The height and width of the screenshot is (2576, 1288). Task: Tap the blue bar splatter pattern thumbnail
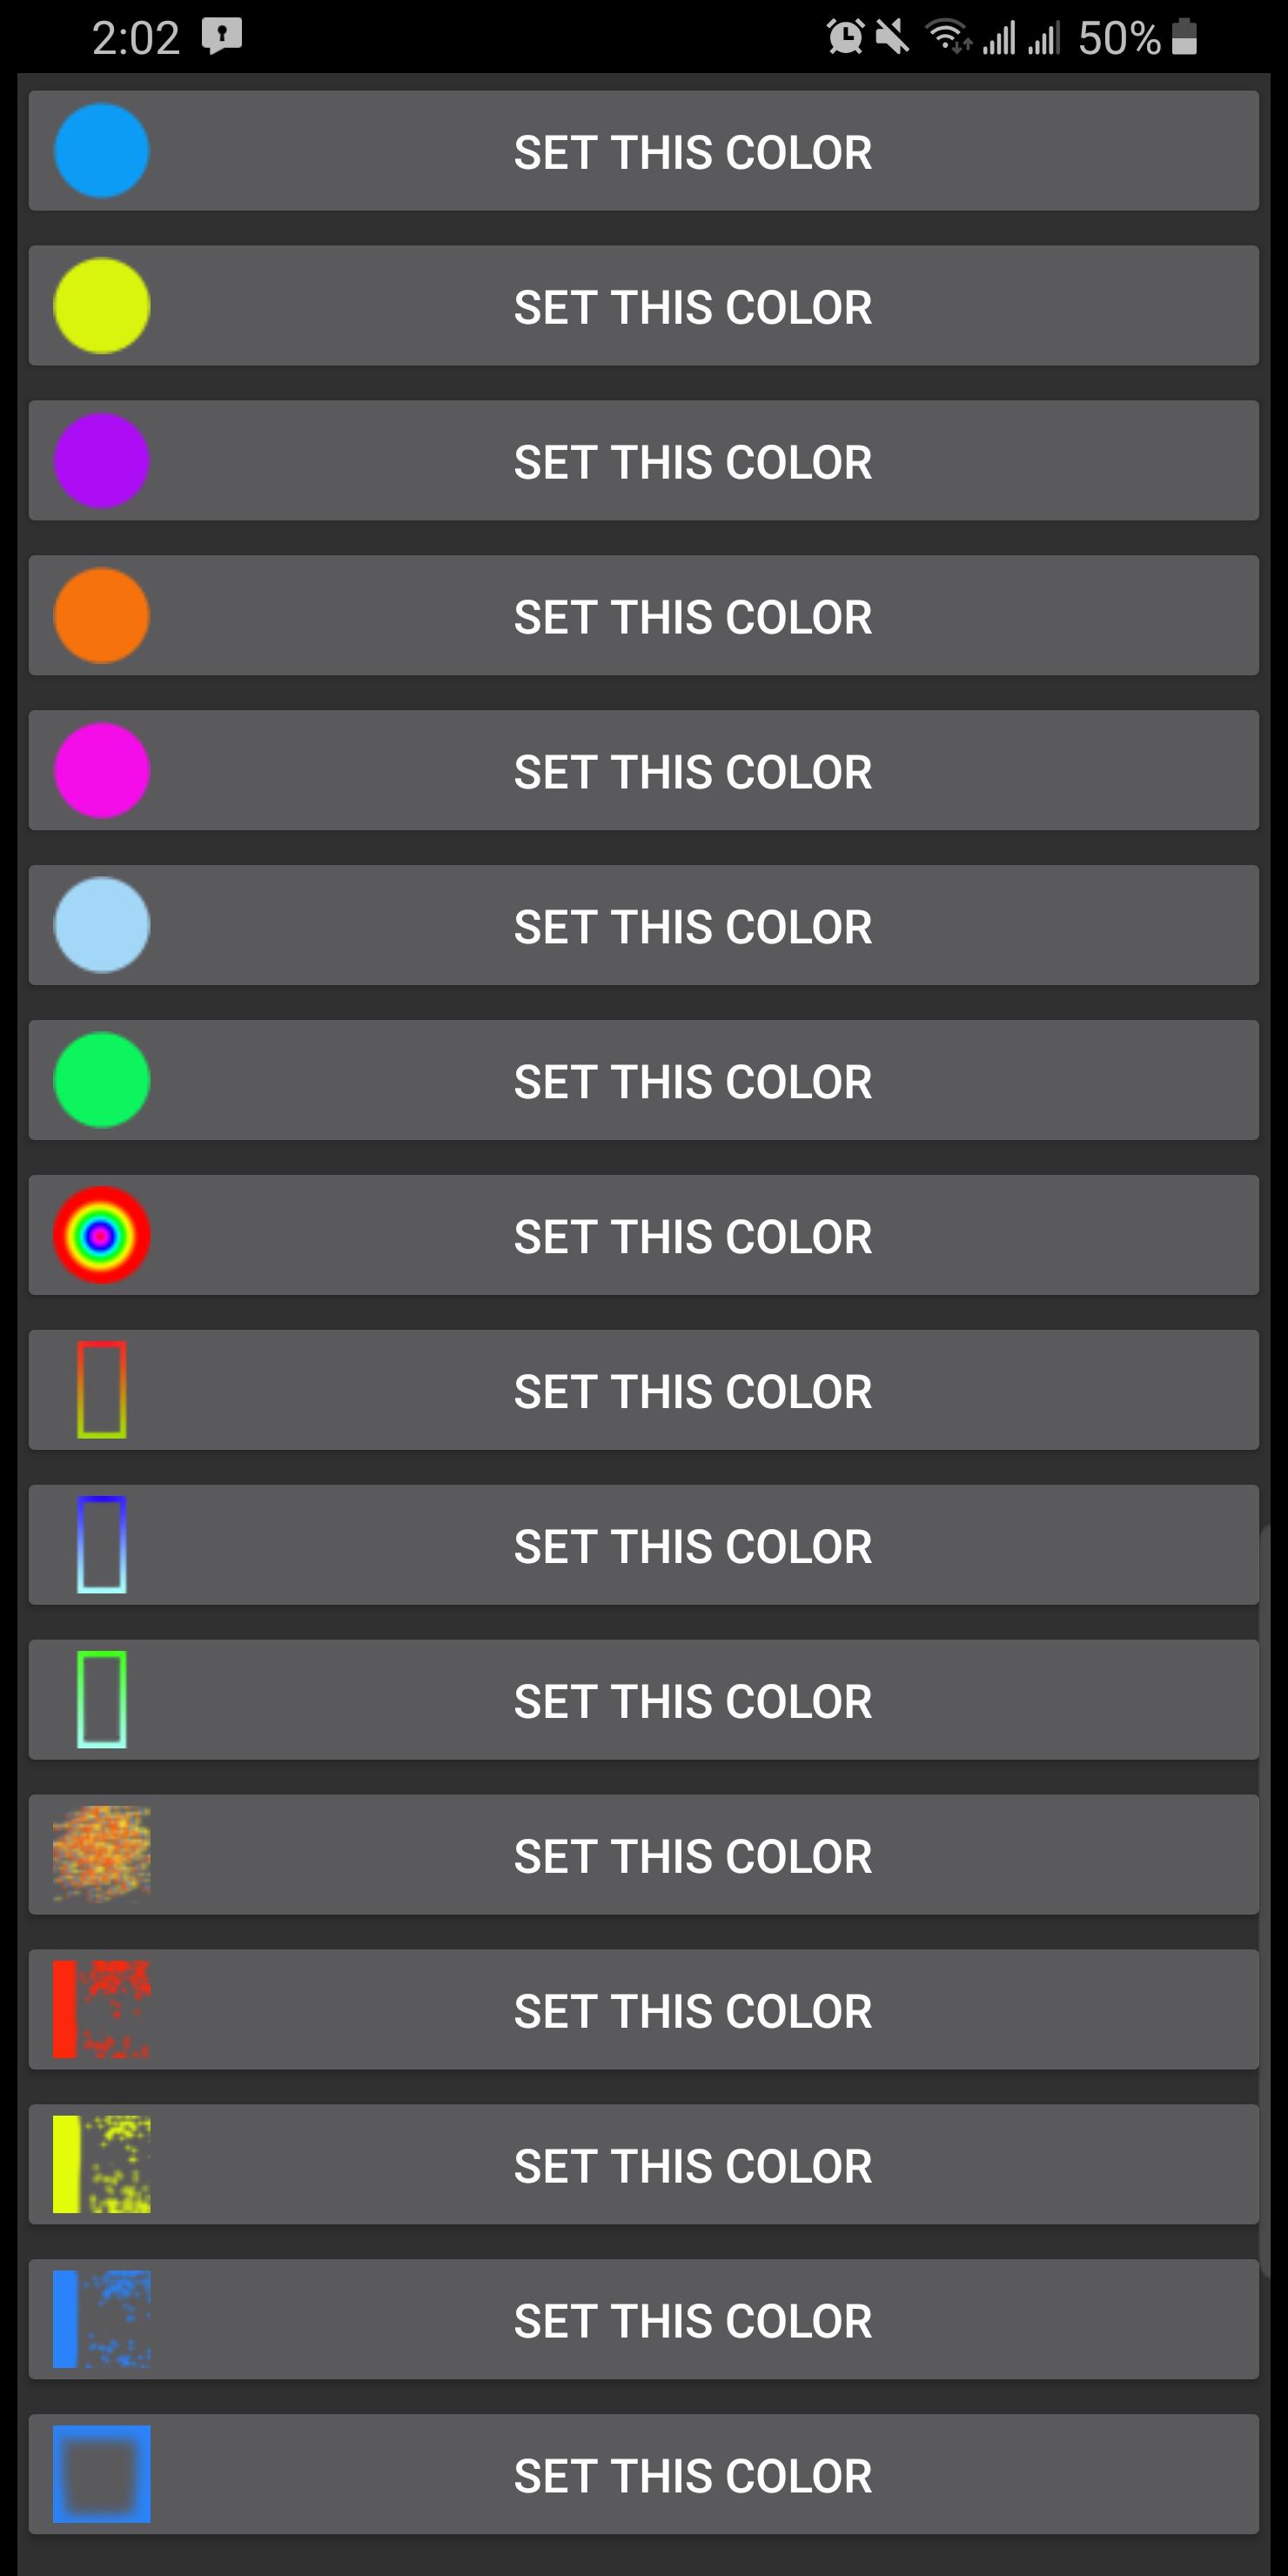pyautogui.click(x=101, y=2320)
